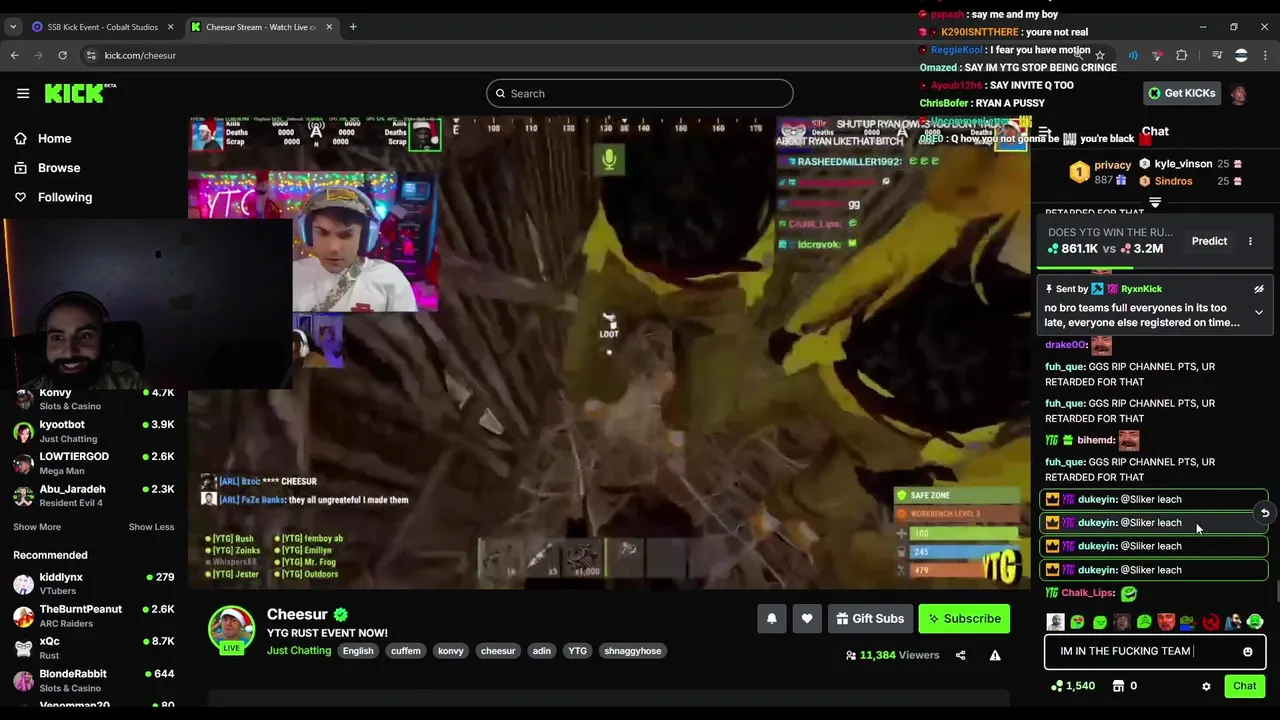Expand the pinned message chevron
Image resolution: width=1280 pixels, height=720 pixels.
[x=1259, y=313]
